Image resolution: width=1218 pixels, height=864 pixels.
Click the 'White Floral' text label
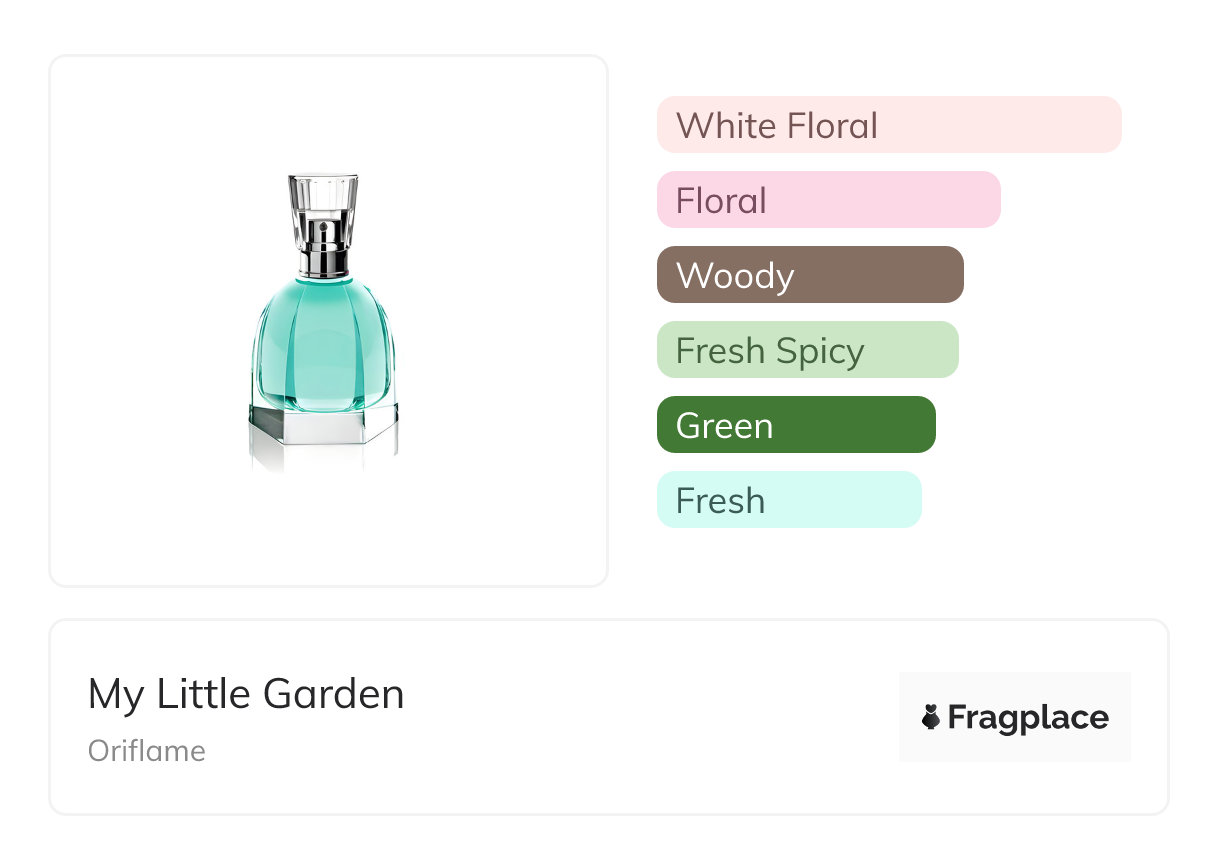(x=777, y=126)
